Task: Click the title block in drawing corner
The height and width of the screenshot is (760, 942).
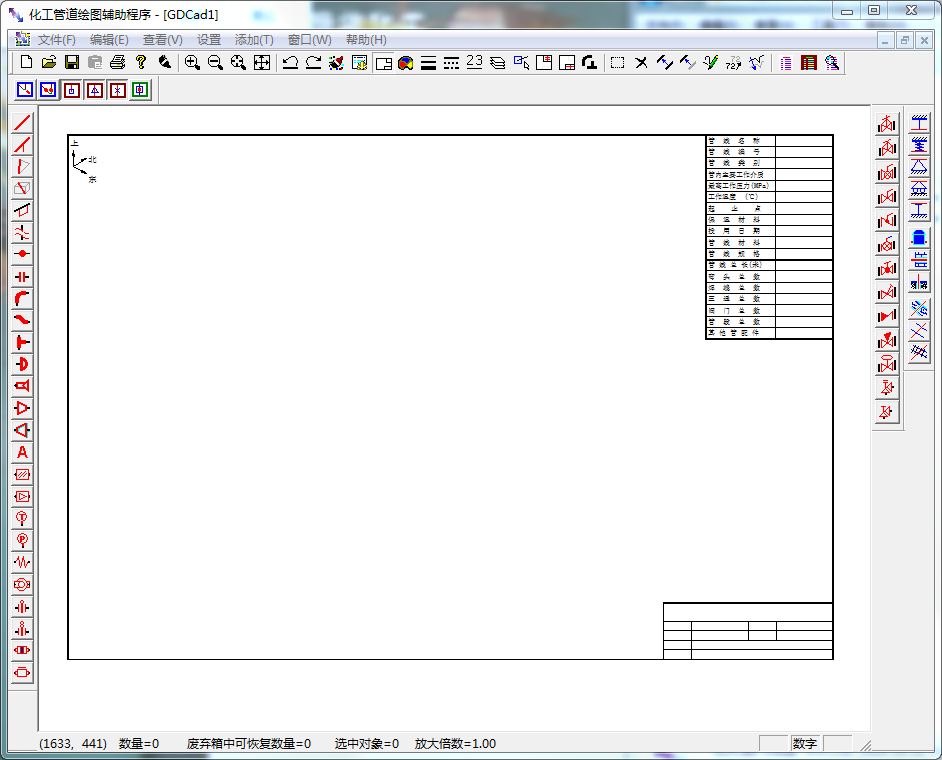Action: point(748,631)
